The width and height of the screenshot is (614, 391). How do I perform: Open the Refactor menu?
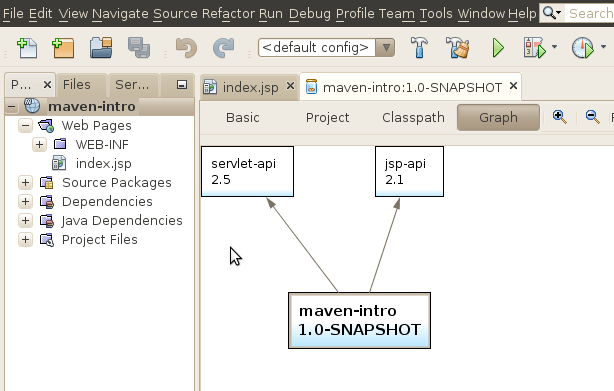[x=229, y=13]
